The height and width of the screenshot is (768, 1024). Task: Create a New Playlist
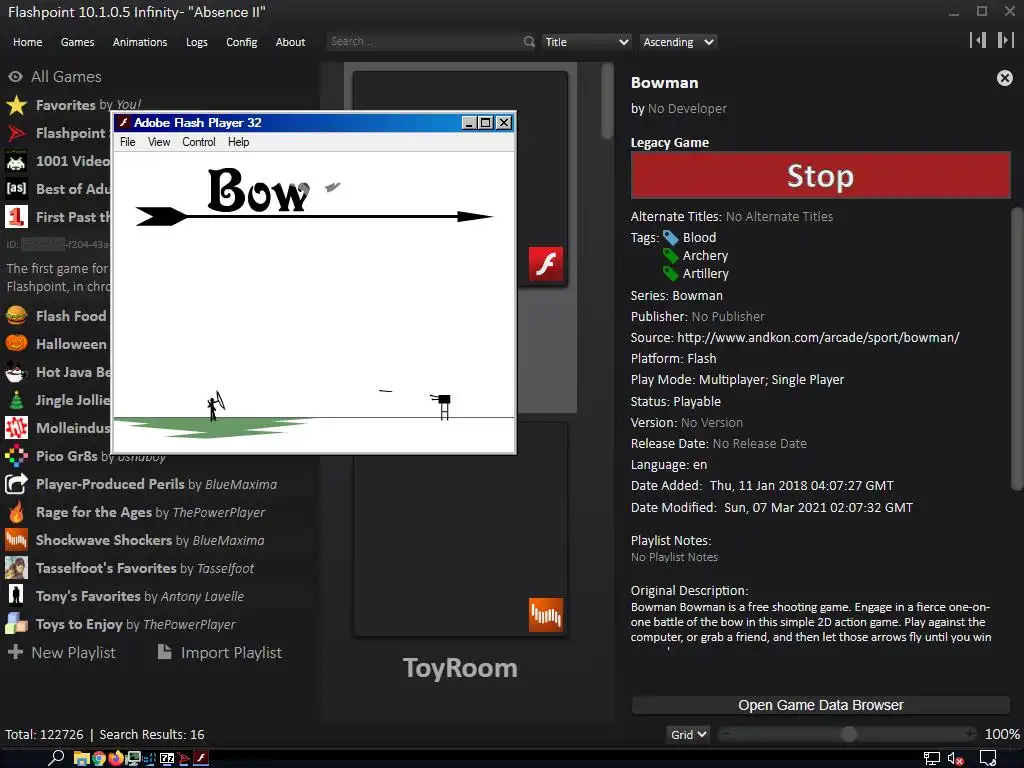[61, 652]
